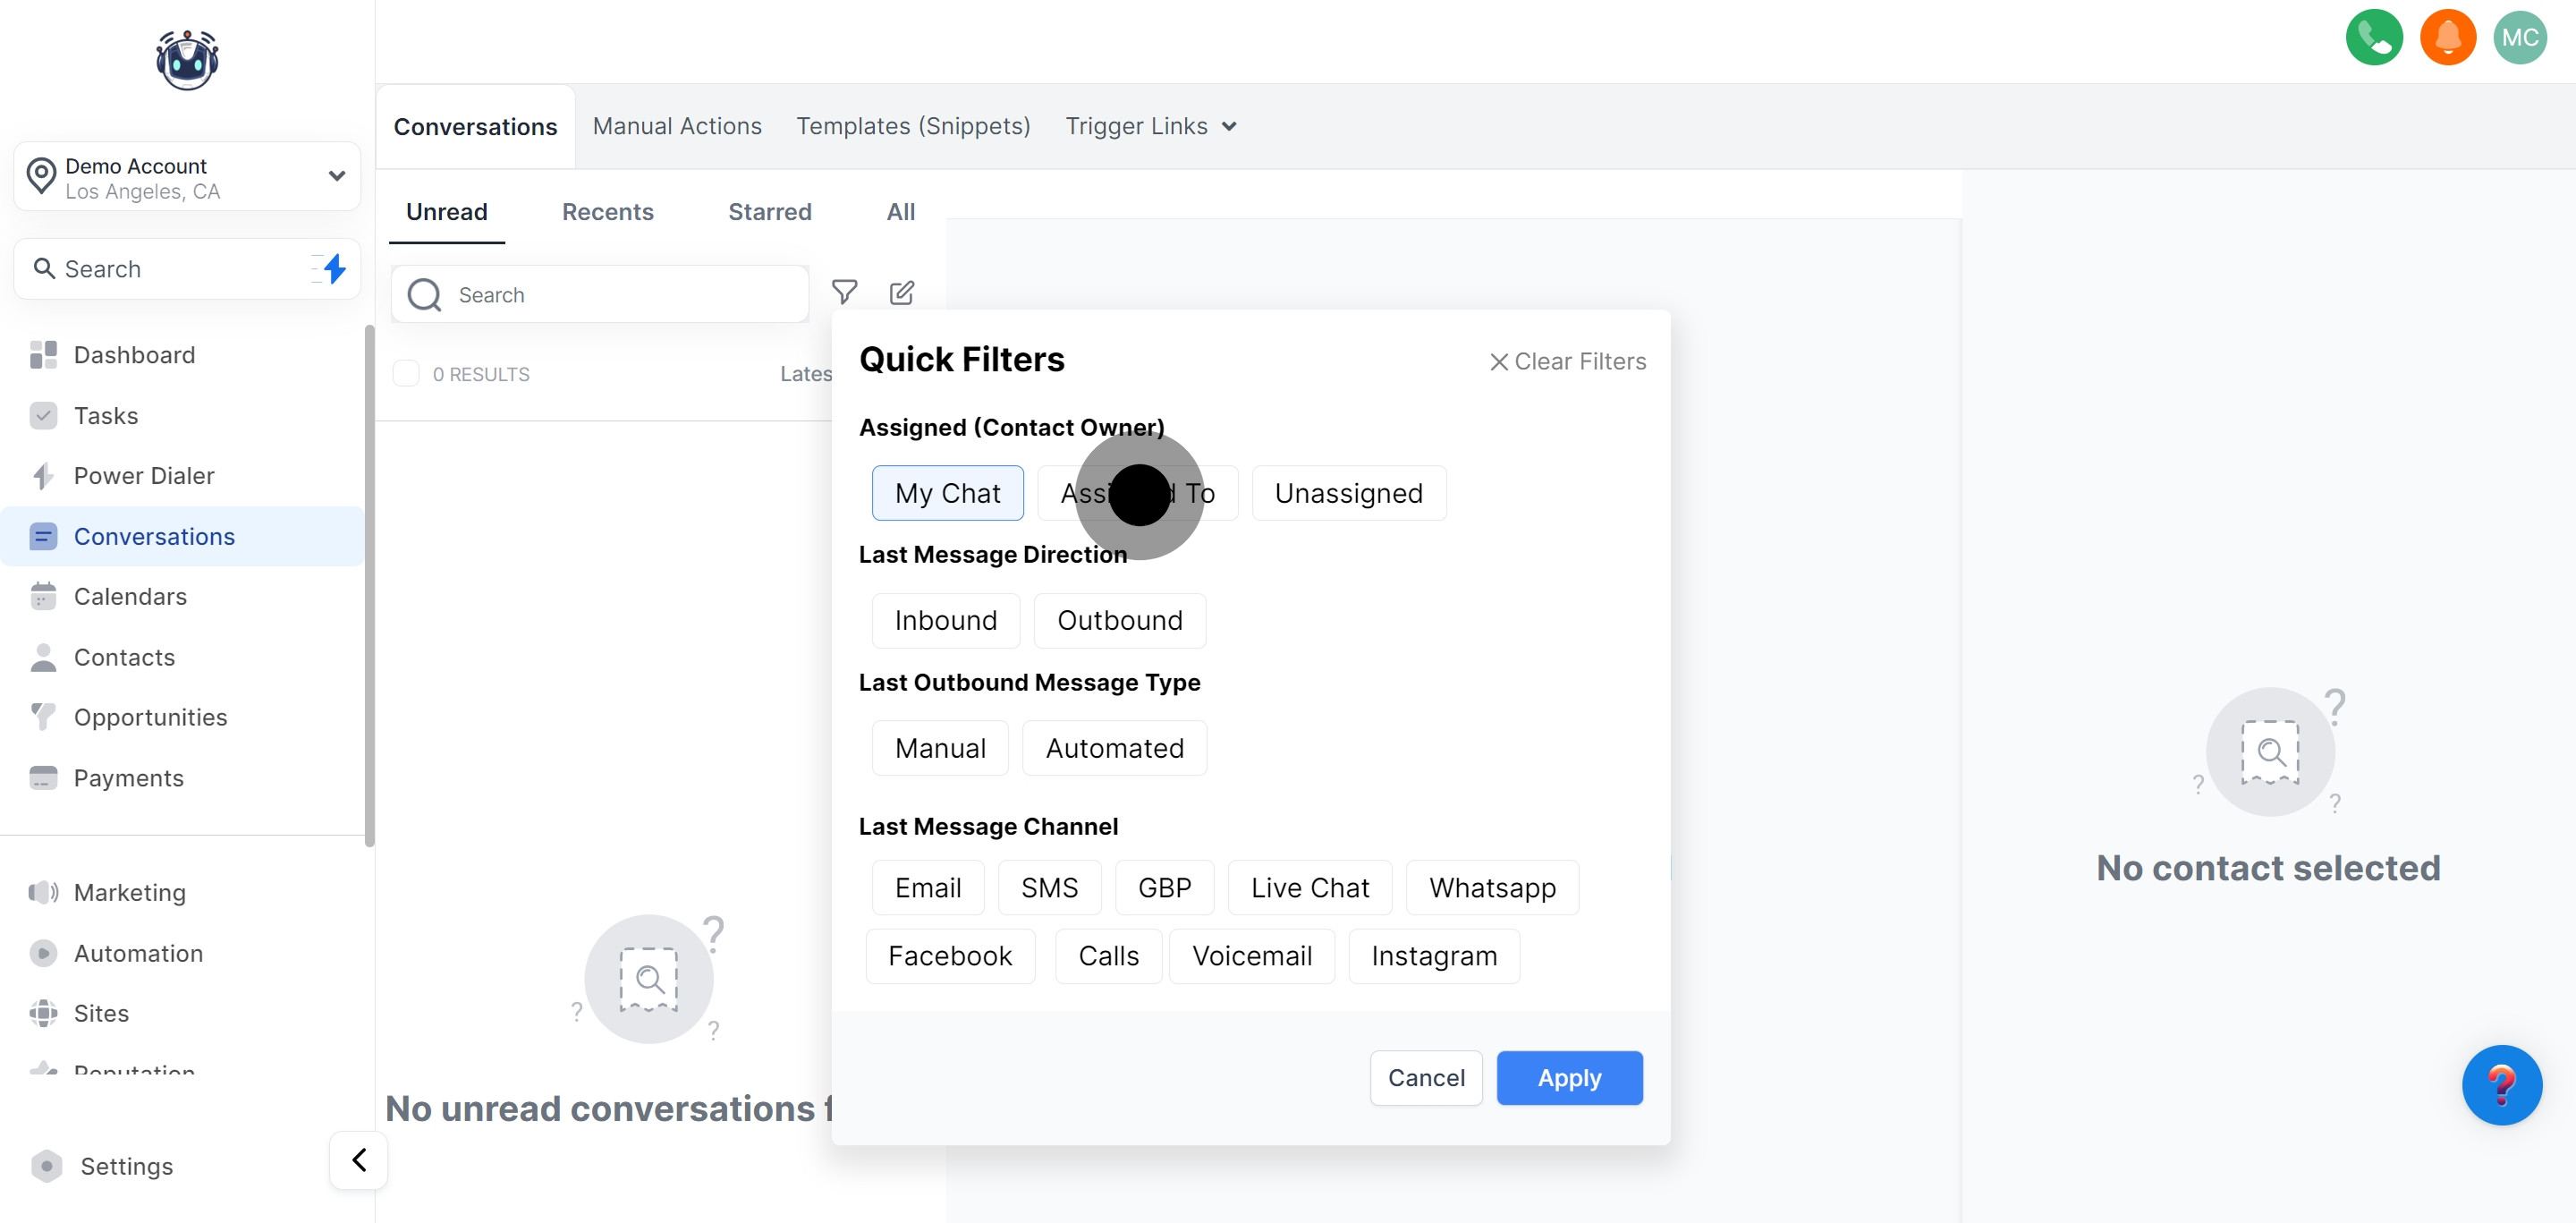Toggle the Whatsapp channel filter
The image size is (2576, 1223).
[x=1492, y=888]
